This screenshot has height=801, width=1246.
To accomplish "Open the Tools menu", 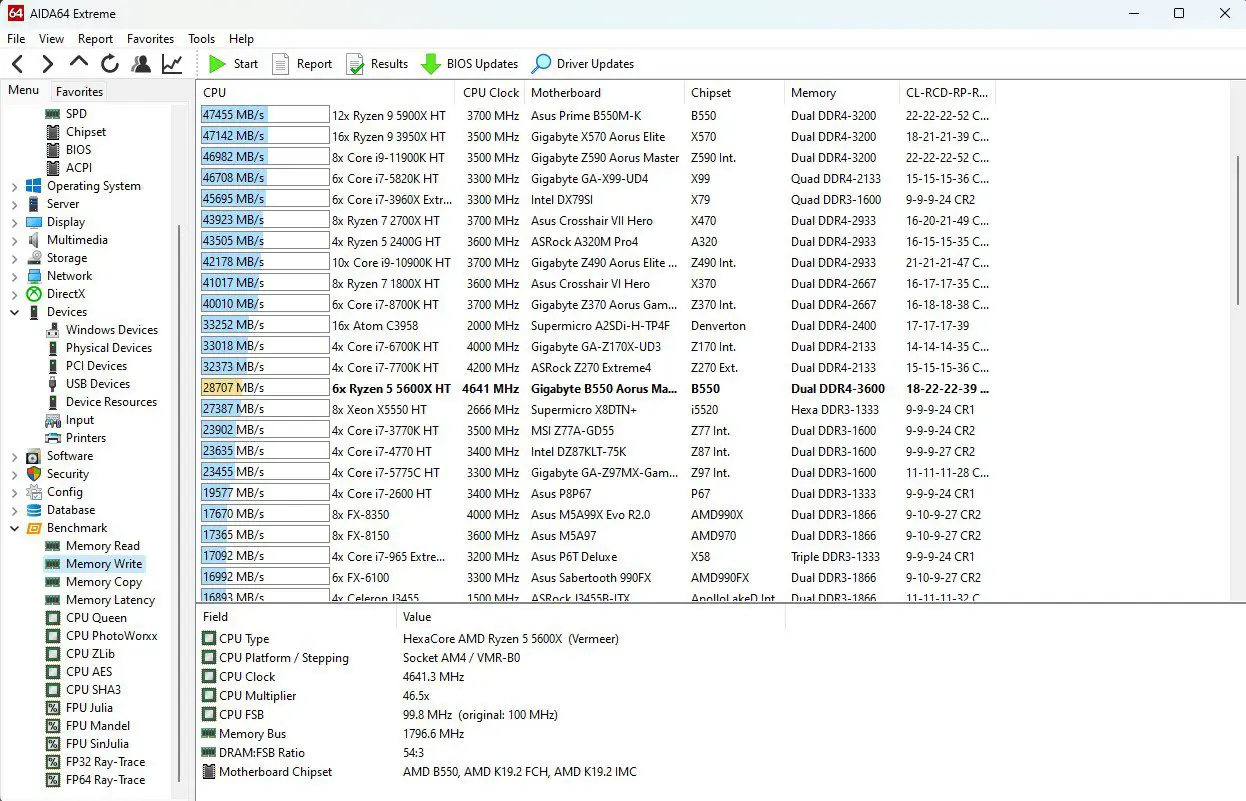I will pyautogui.click(x=202, y=39).
